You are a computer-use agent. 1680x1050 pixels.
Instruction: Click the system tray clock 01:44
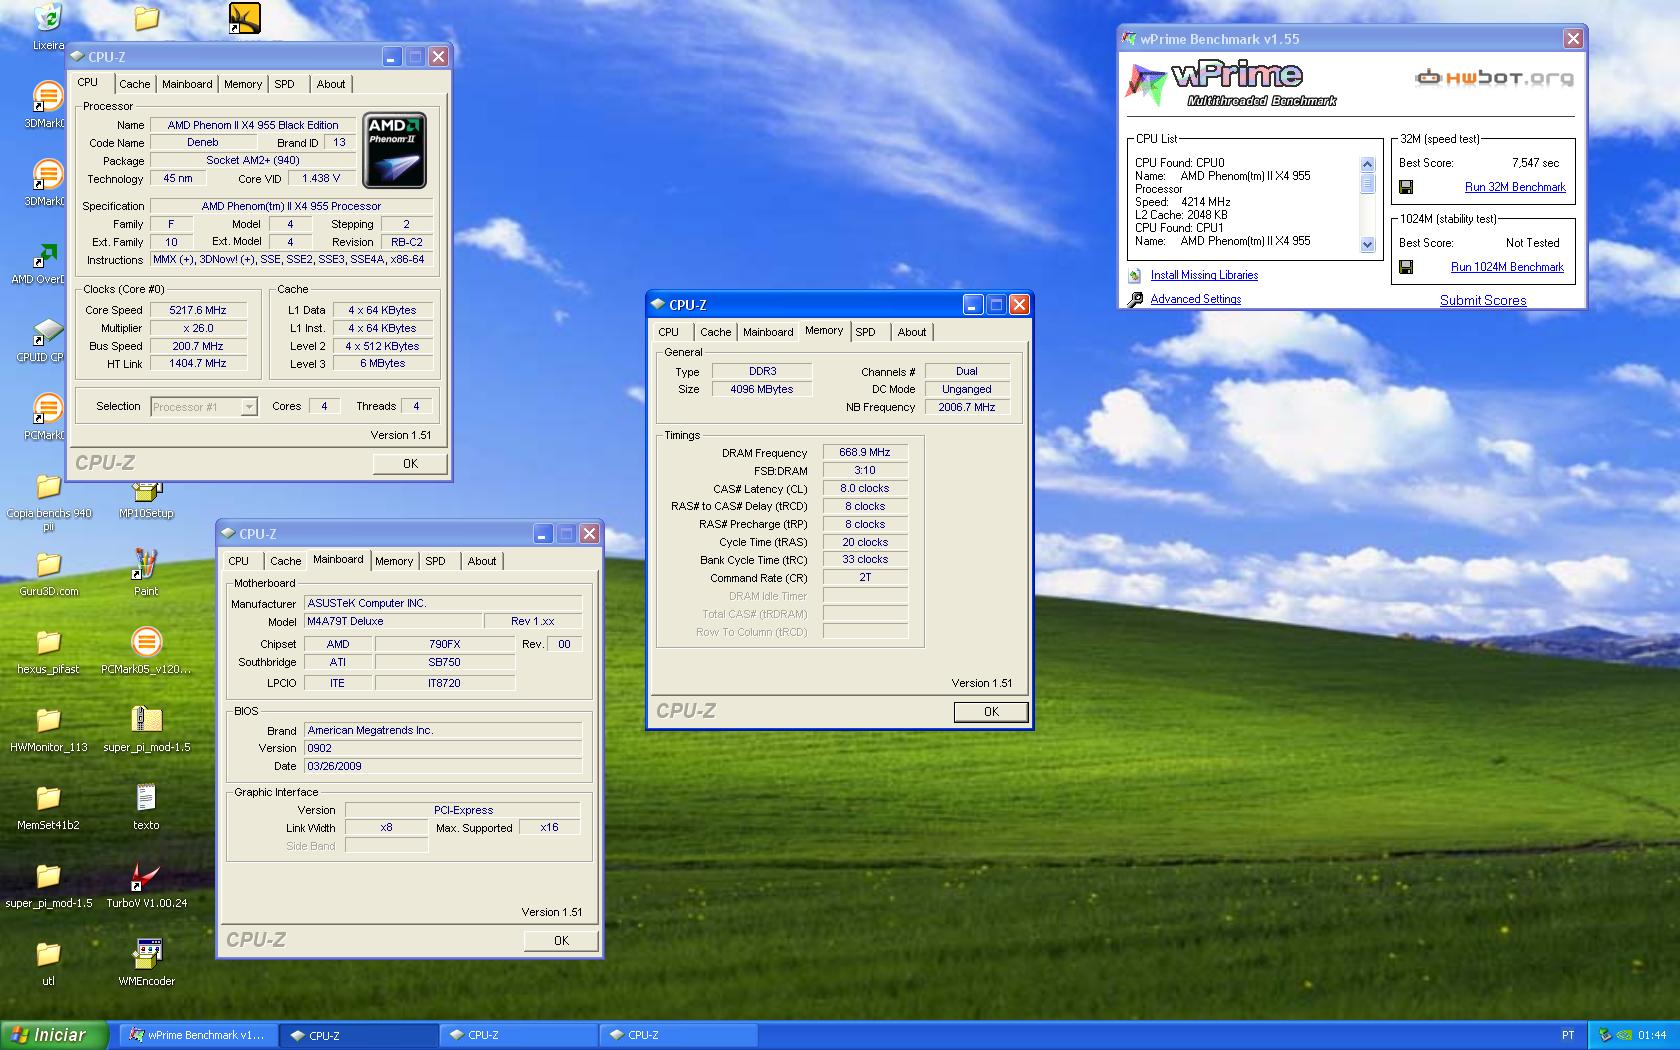pyautogui.click(x=1652, y=1036)
